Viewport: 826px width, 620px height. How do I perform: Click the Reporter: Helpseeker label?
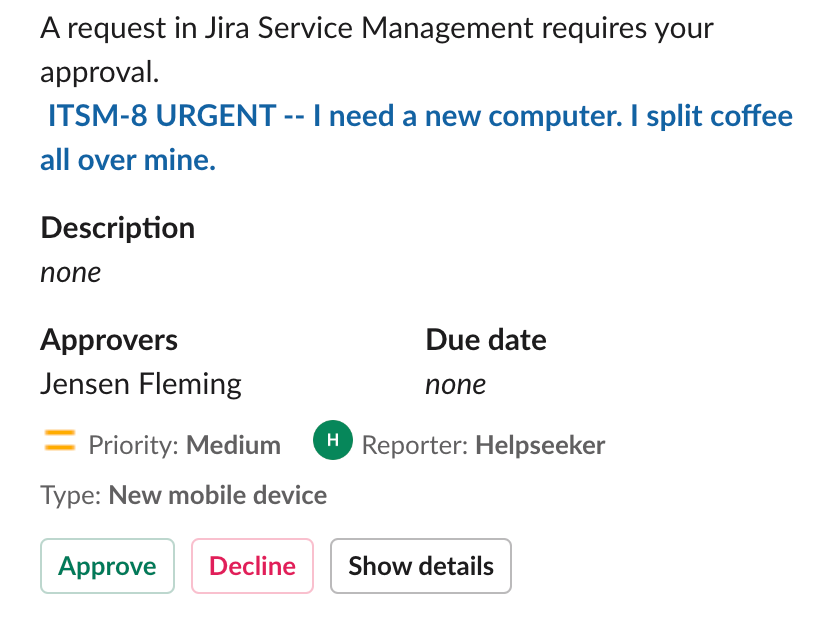(x=483, y=445)
